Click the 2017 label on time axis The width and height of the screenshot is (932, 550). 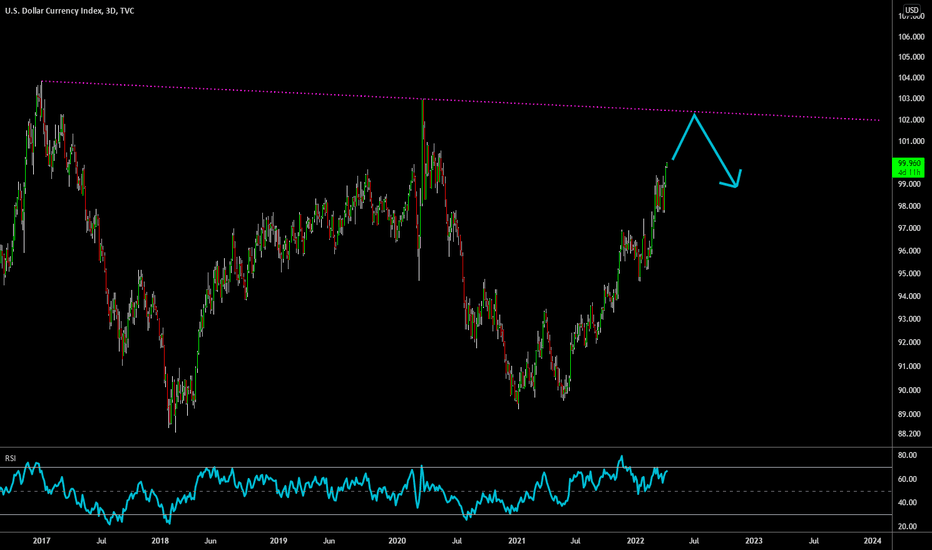(42, 540)
